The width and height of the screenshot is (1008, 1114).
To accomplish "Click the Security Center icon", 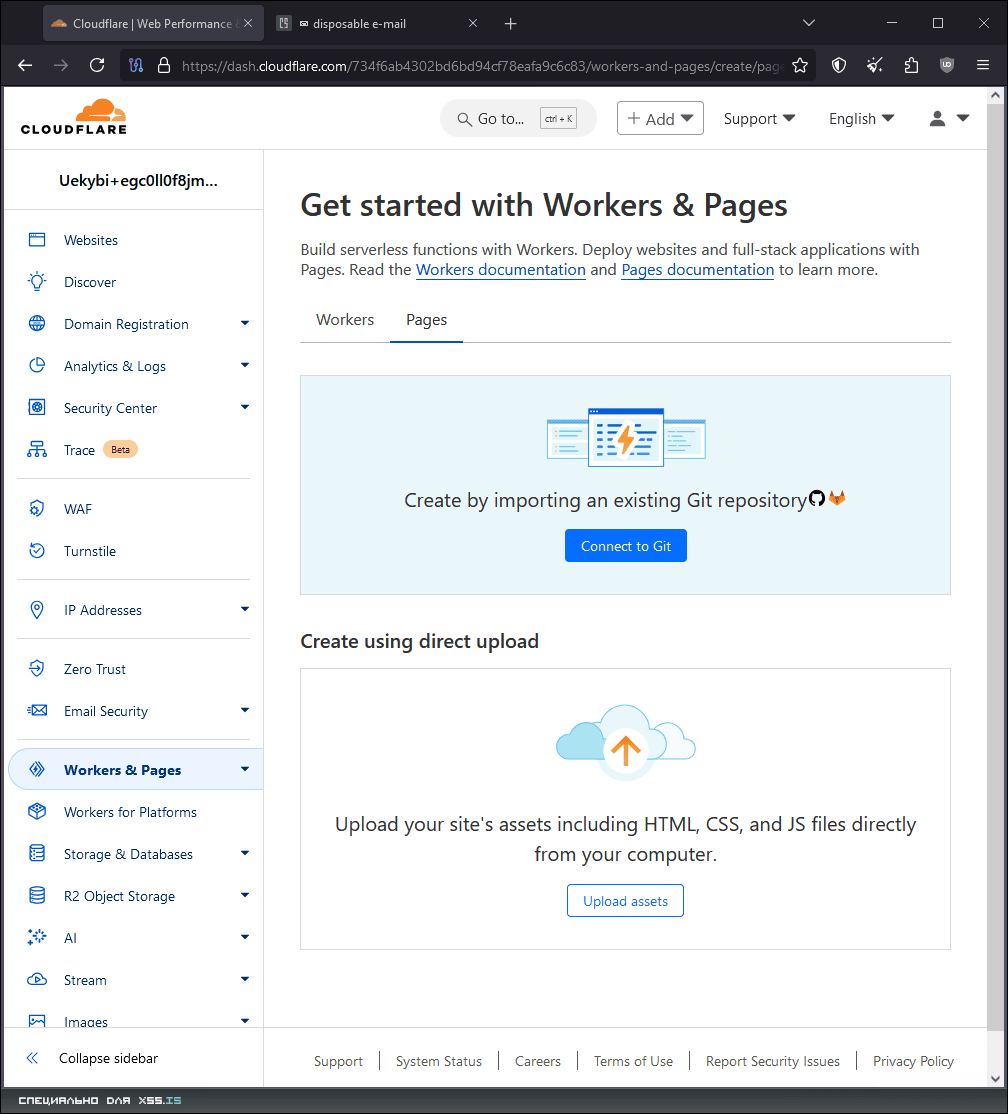I will tap(37, 408).
